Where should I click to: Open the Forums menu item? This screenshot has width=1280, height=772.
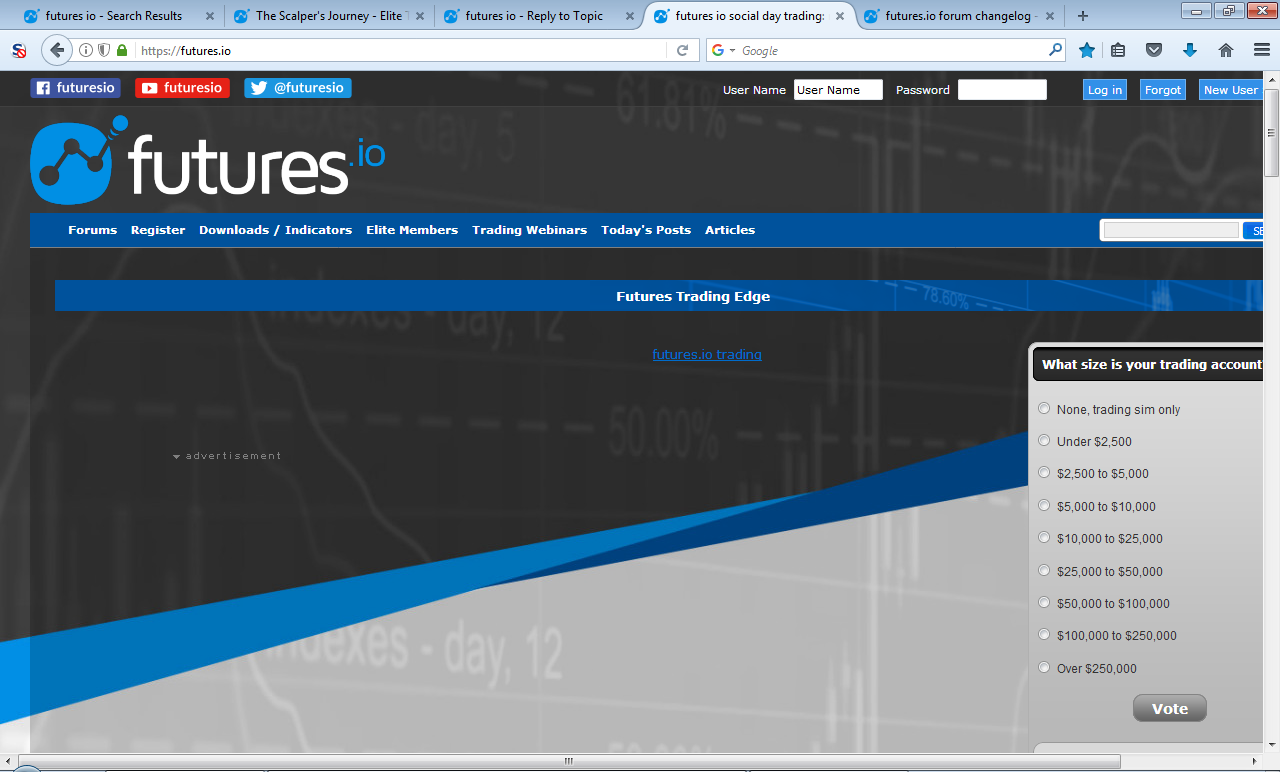coord(93,230)
